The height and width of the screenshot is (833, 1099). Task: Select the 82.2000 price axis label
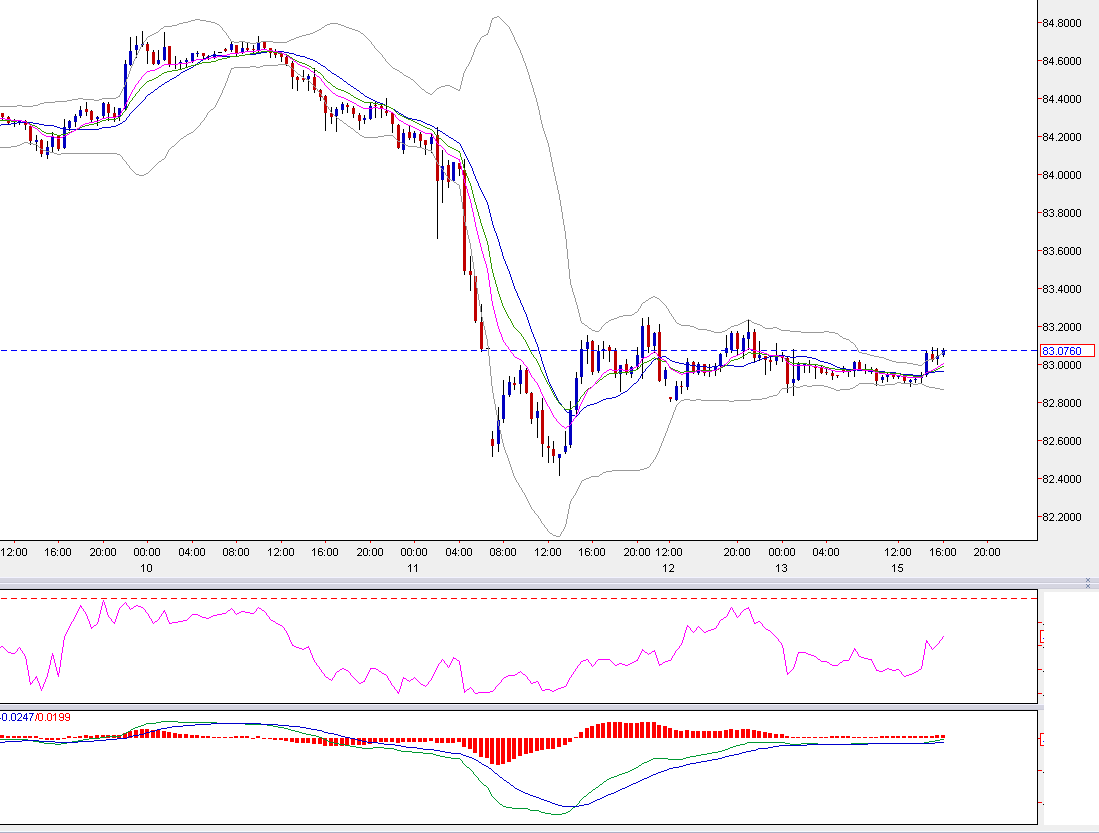click(x=1062, y=517)
